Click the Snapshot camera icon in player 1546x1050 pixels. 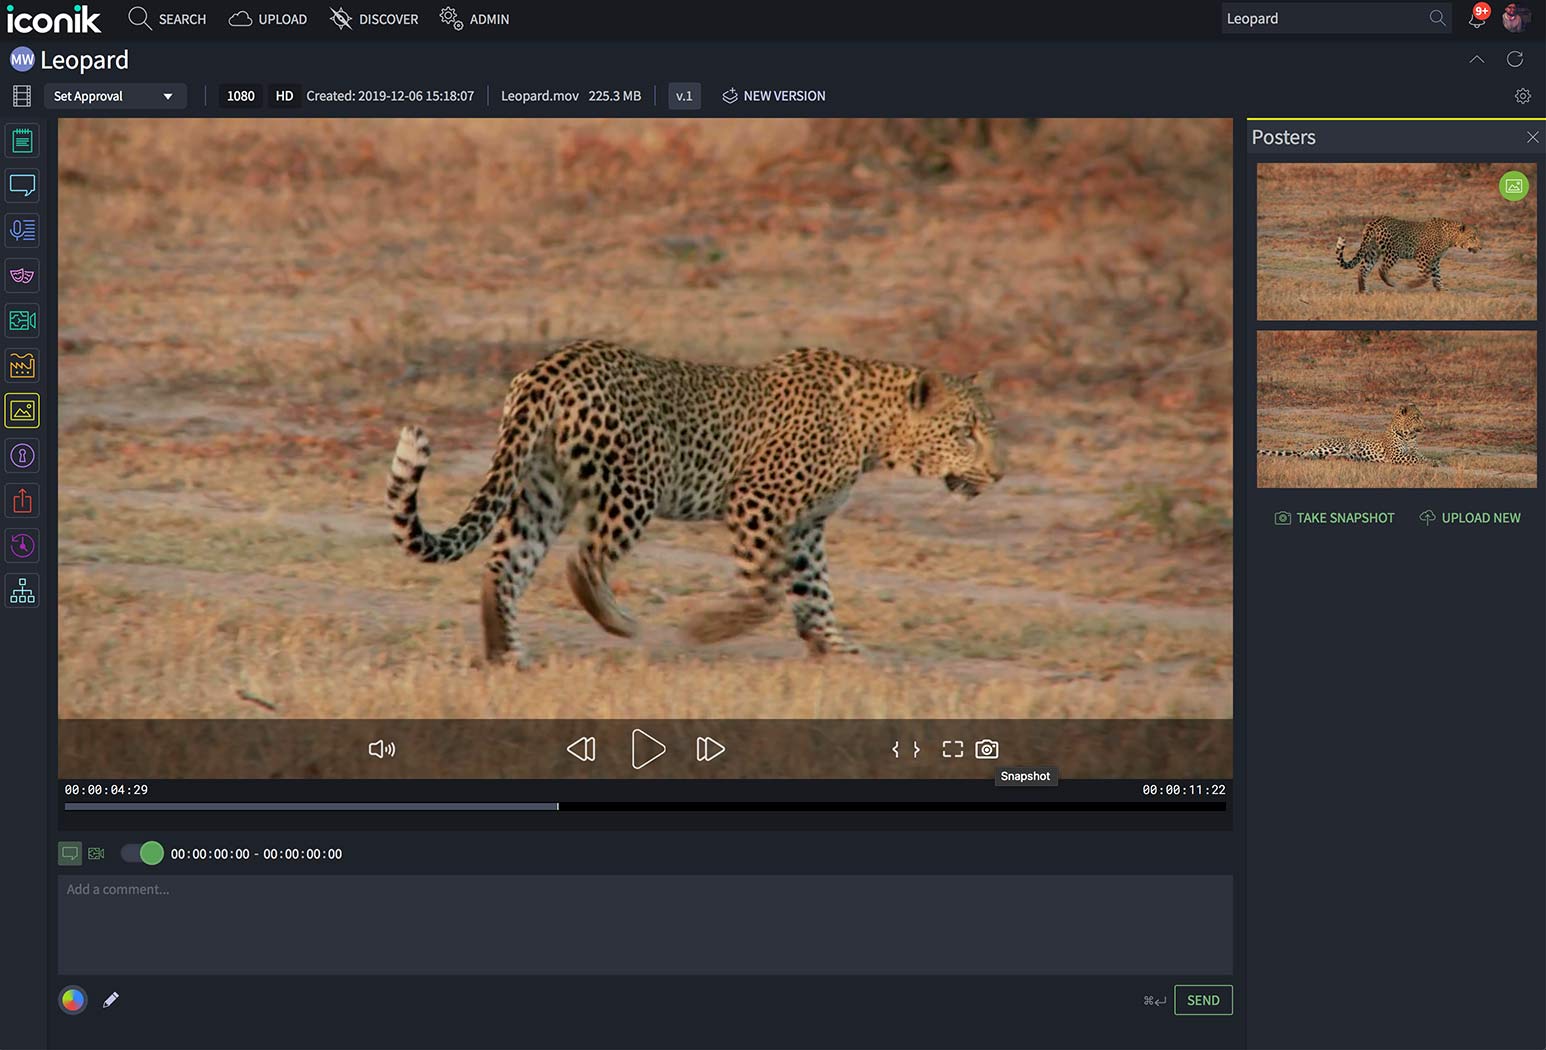(x=986, y=749)
